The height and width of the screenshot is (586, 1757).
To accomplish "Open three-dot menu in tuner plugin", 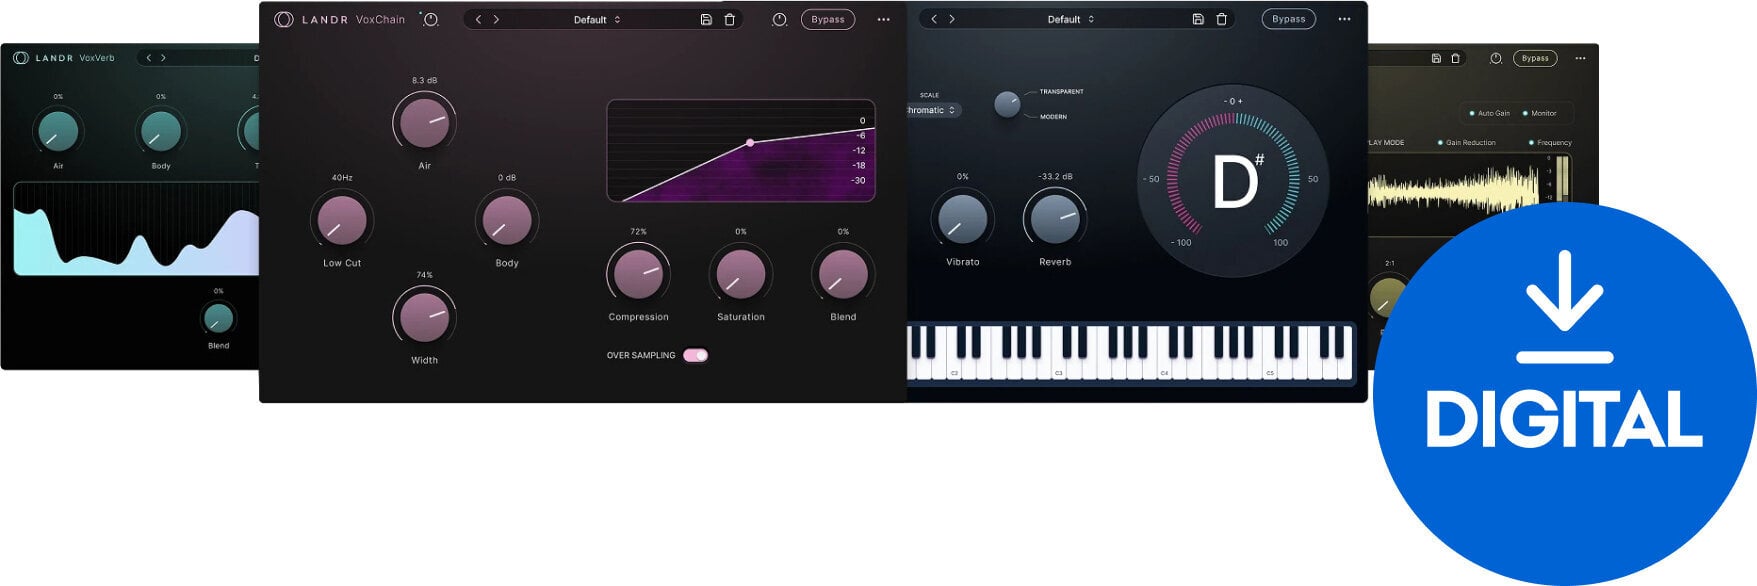I will (x=1344, y=19).
